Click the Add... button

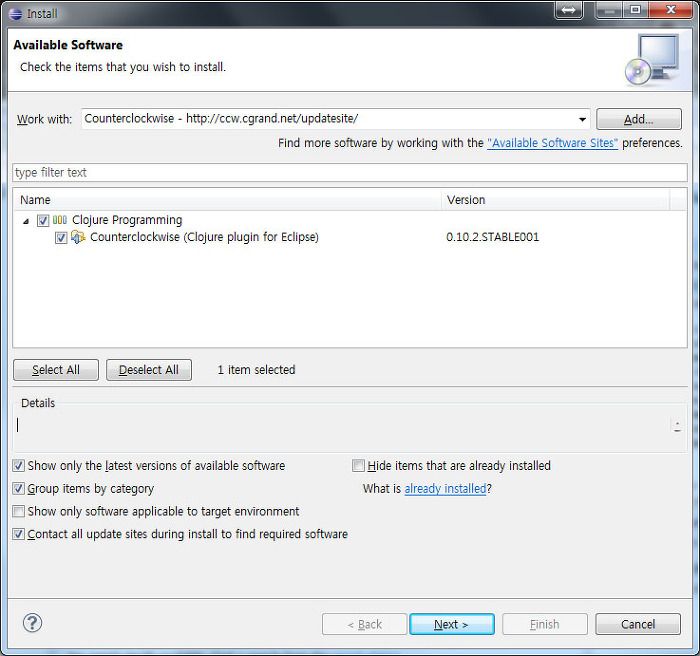638,119
